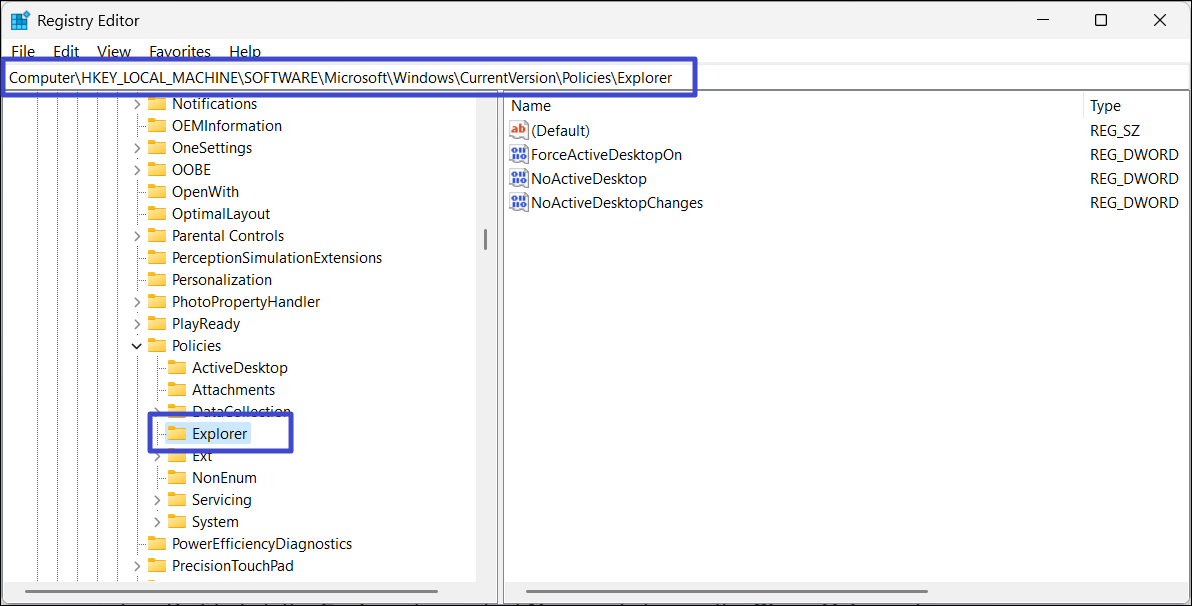Screen dimensions: 1192x606
Task: Click the Explorer folder icon
Action: coord(177,433)
